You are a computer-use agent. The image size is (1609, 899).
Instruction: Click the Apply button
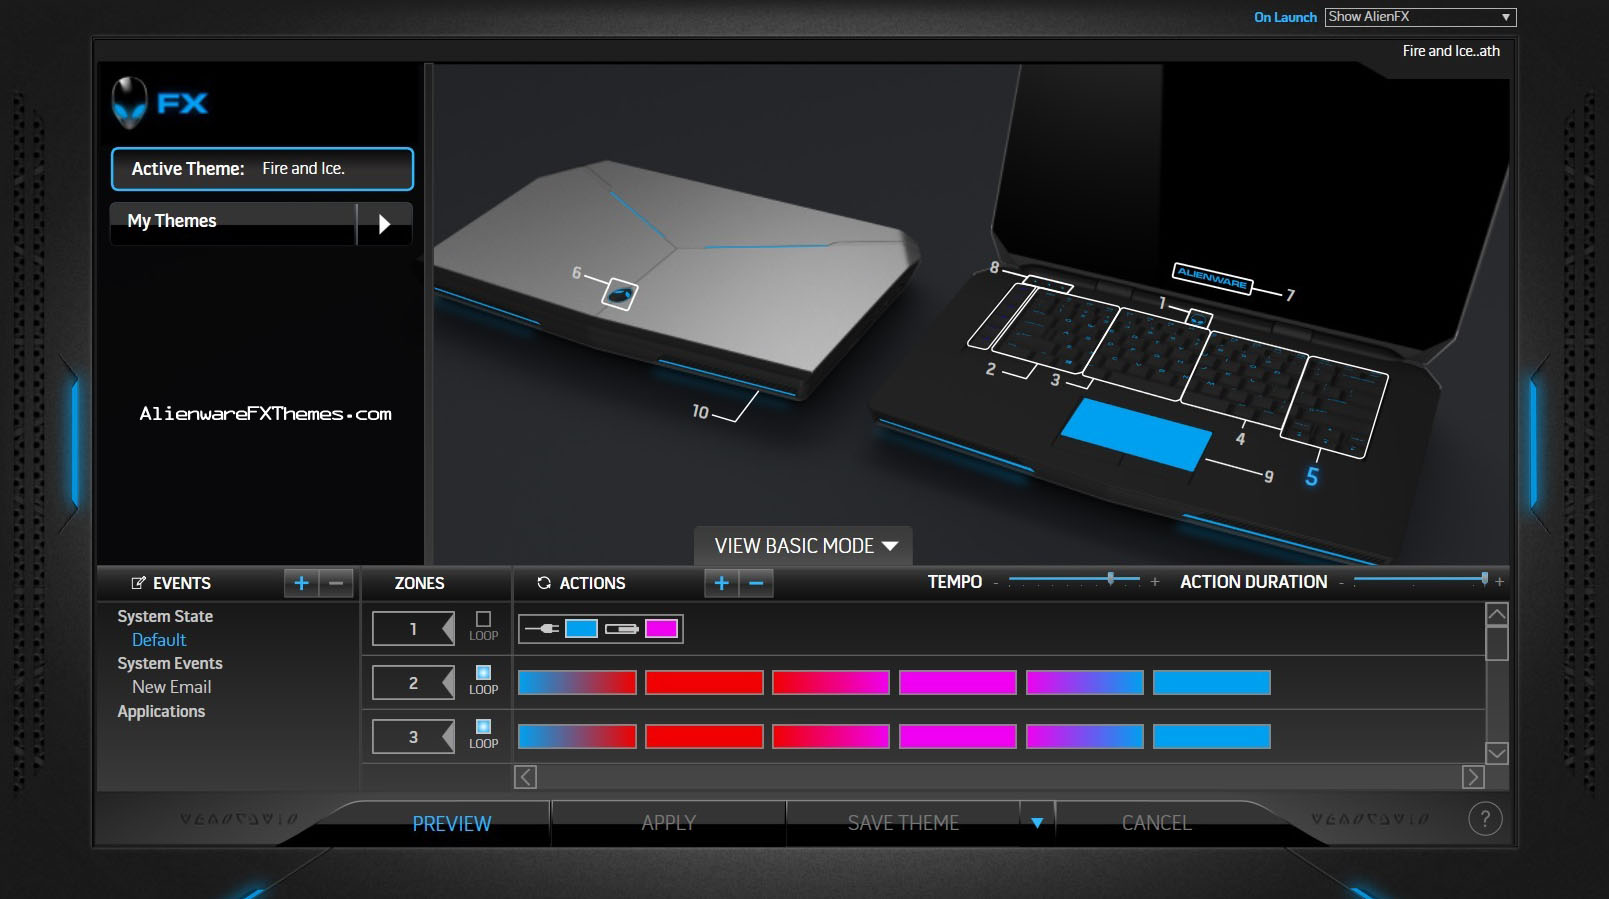pyautogui.click(x=668, y=823)
